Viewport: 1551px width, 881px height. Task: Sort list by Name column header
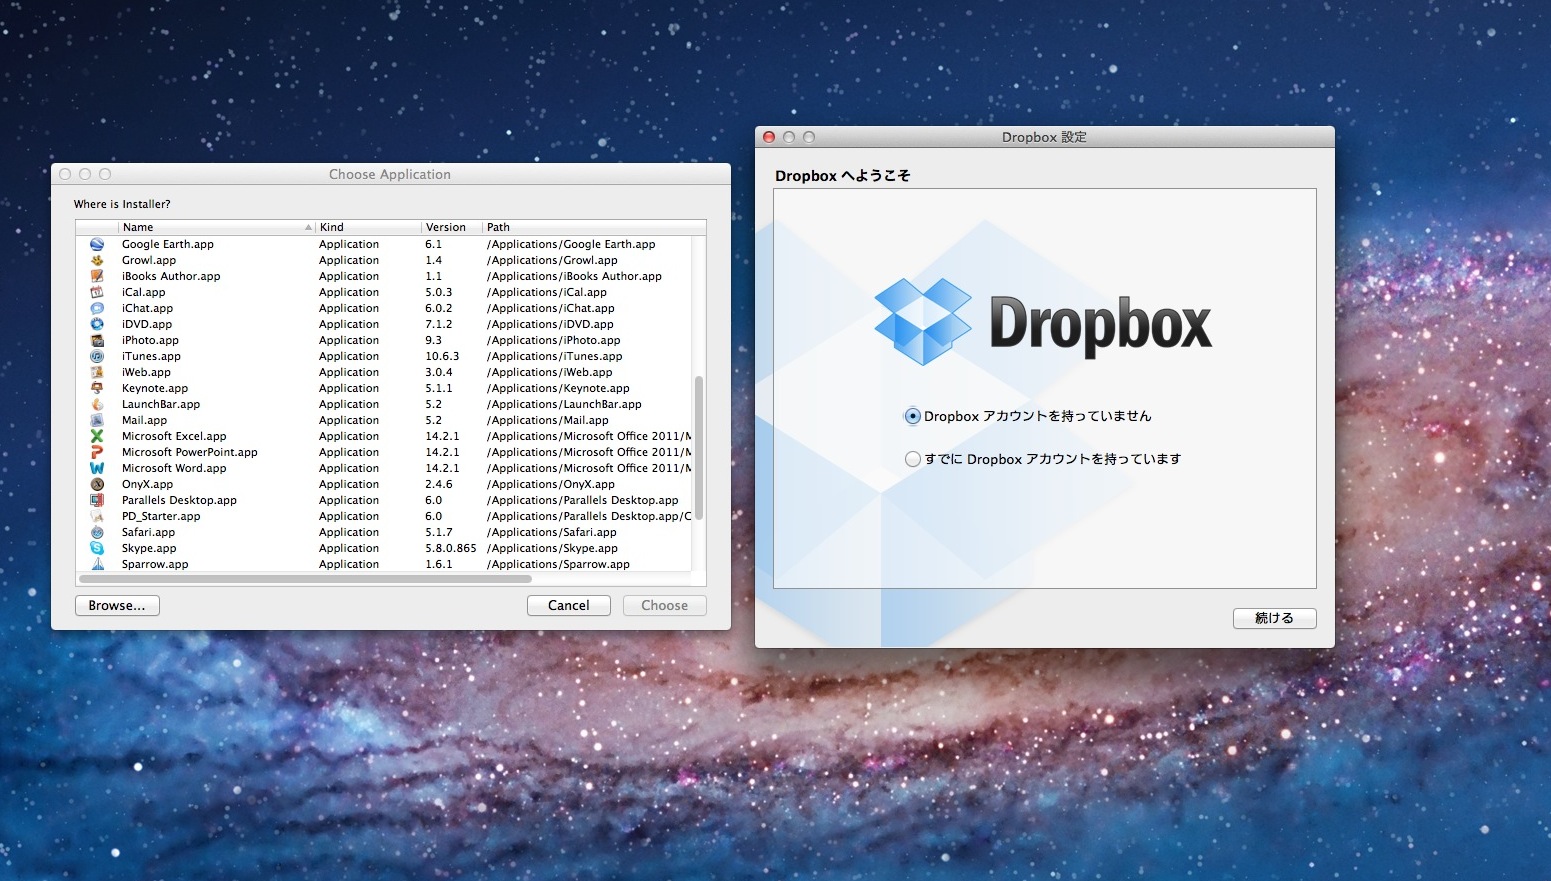click(x=217, y=227)
